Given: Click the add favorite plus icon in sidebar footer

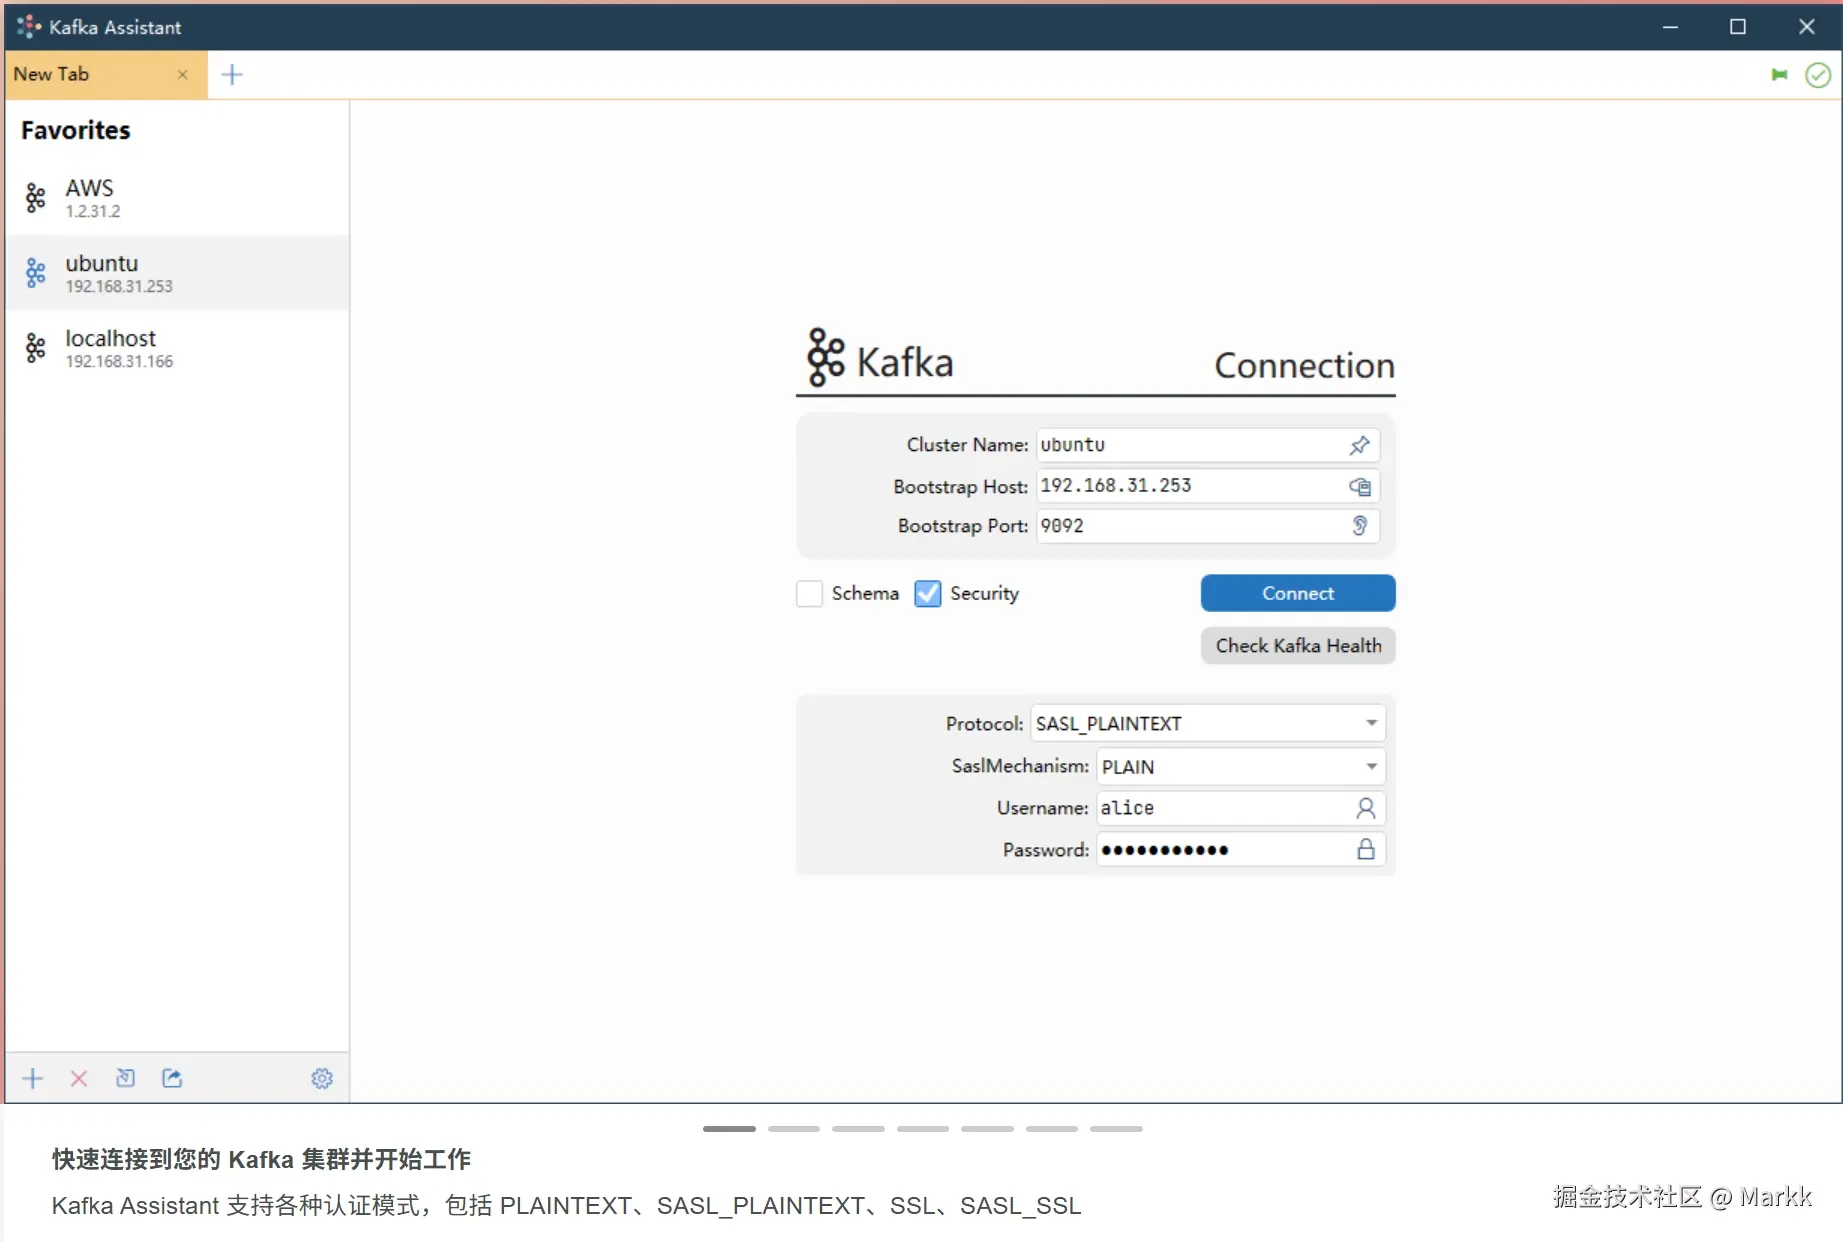Looking at the screenshot, I should (x=33, y=1078).
